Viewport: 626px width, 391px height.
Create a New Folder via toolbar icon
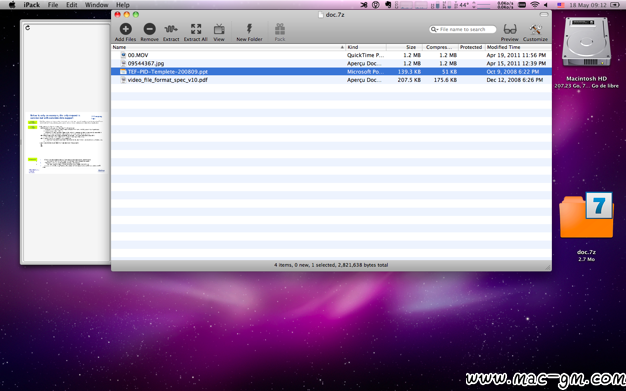coord(249,29)
